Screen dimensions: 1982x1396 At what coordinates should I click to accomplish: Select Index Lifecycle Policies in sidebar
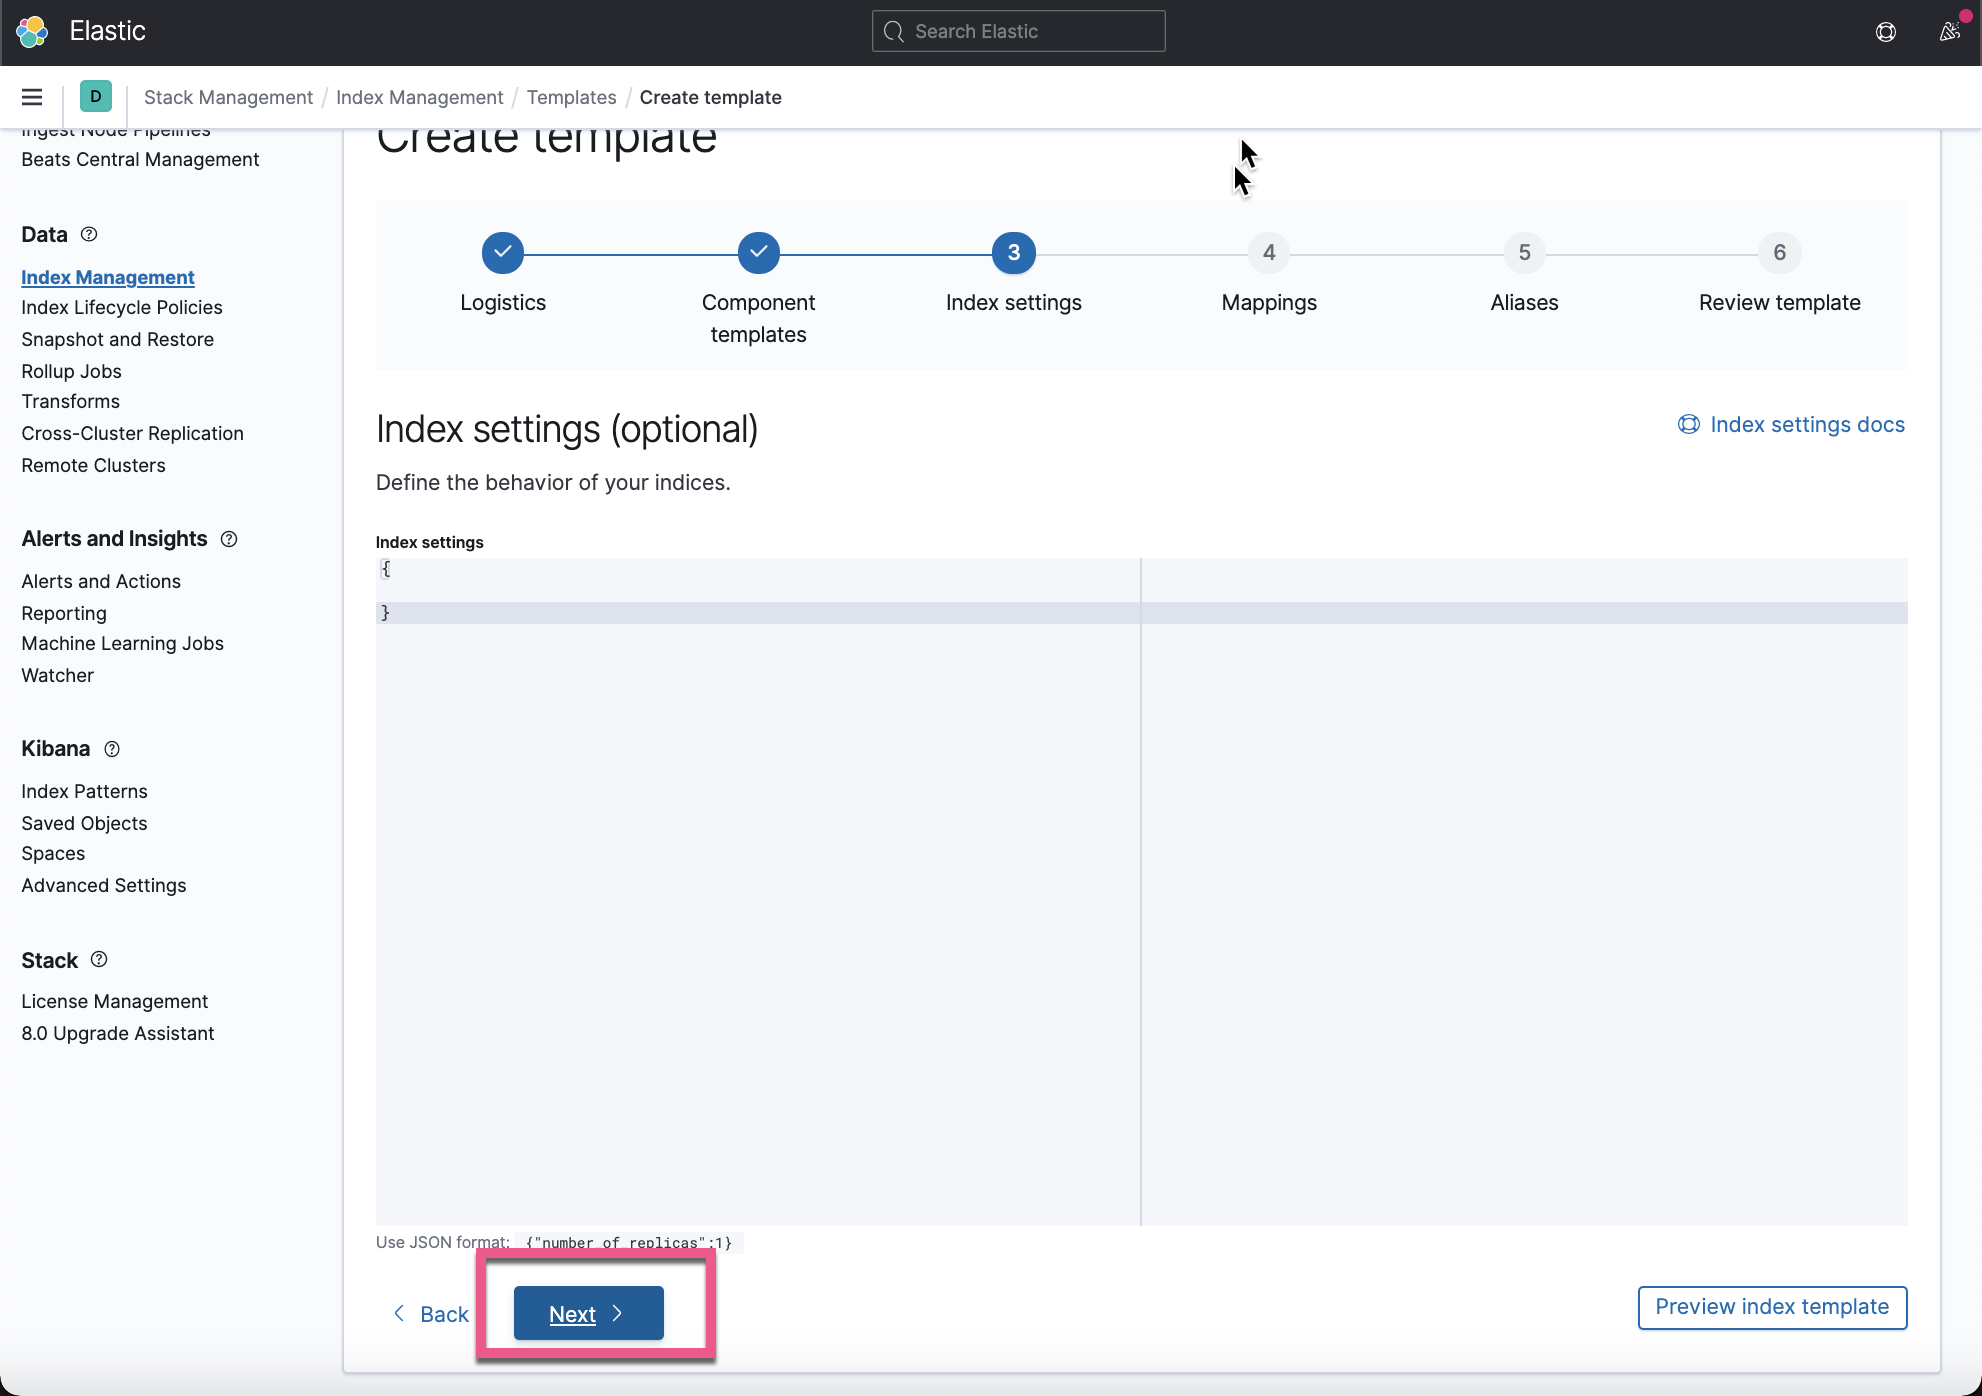[122, 307]
